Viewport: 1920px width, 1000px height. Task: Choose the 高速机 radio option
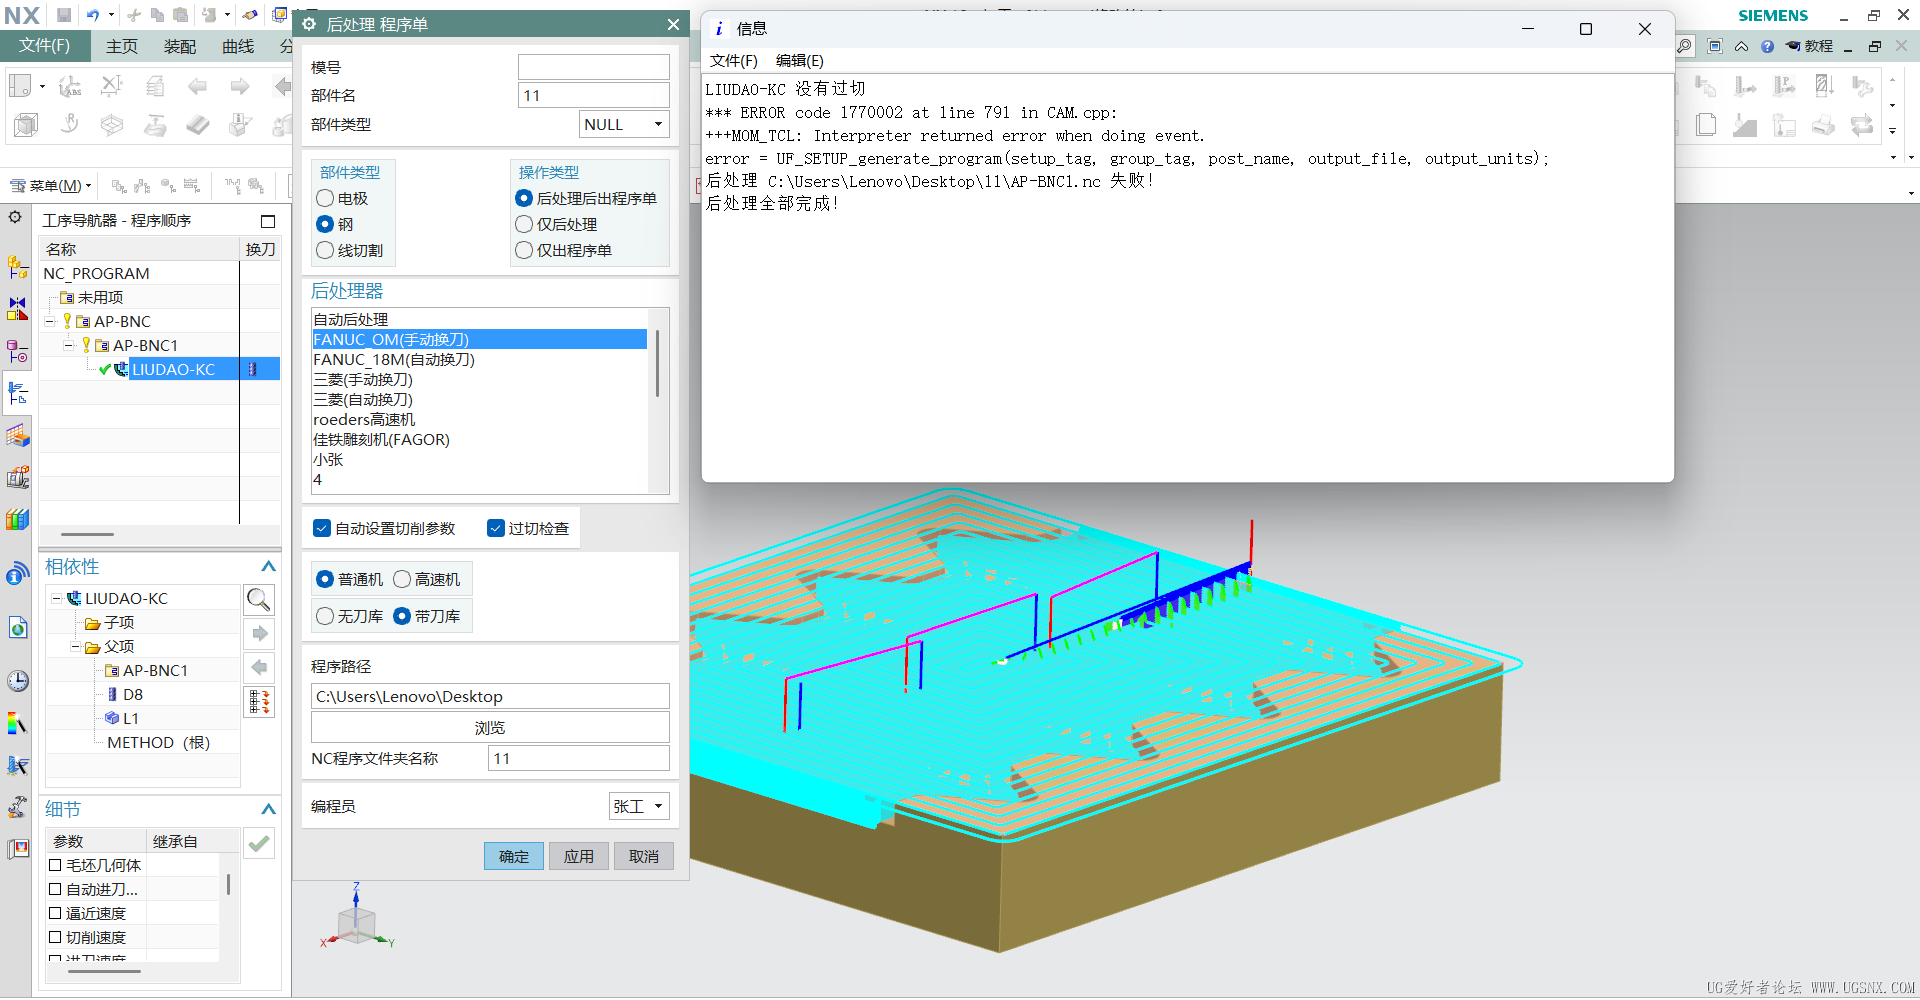point(402,579)
